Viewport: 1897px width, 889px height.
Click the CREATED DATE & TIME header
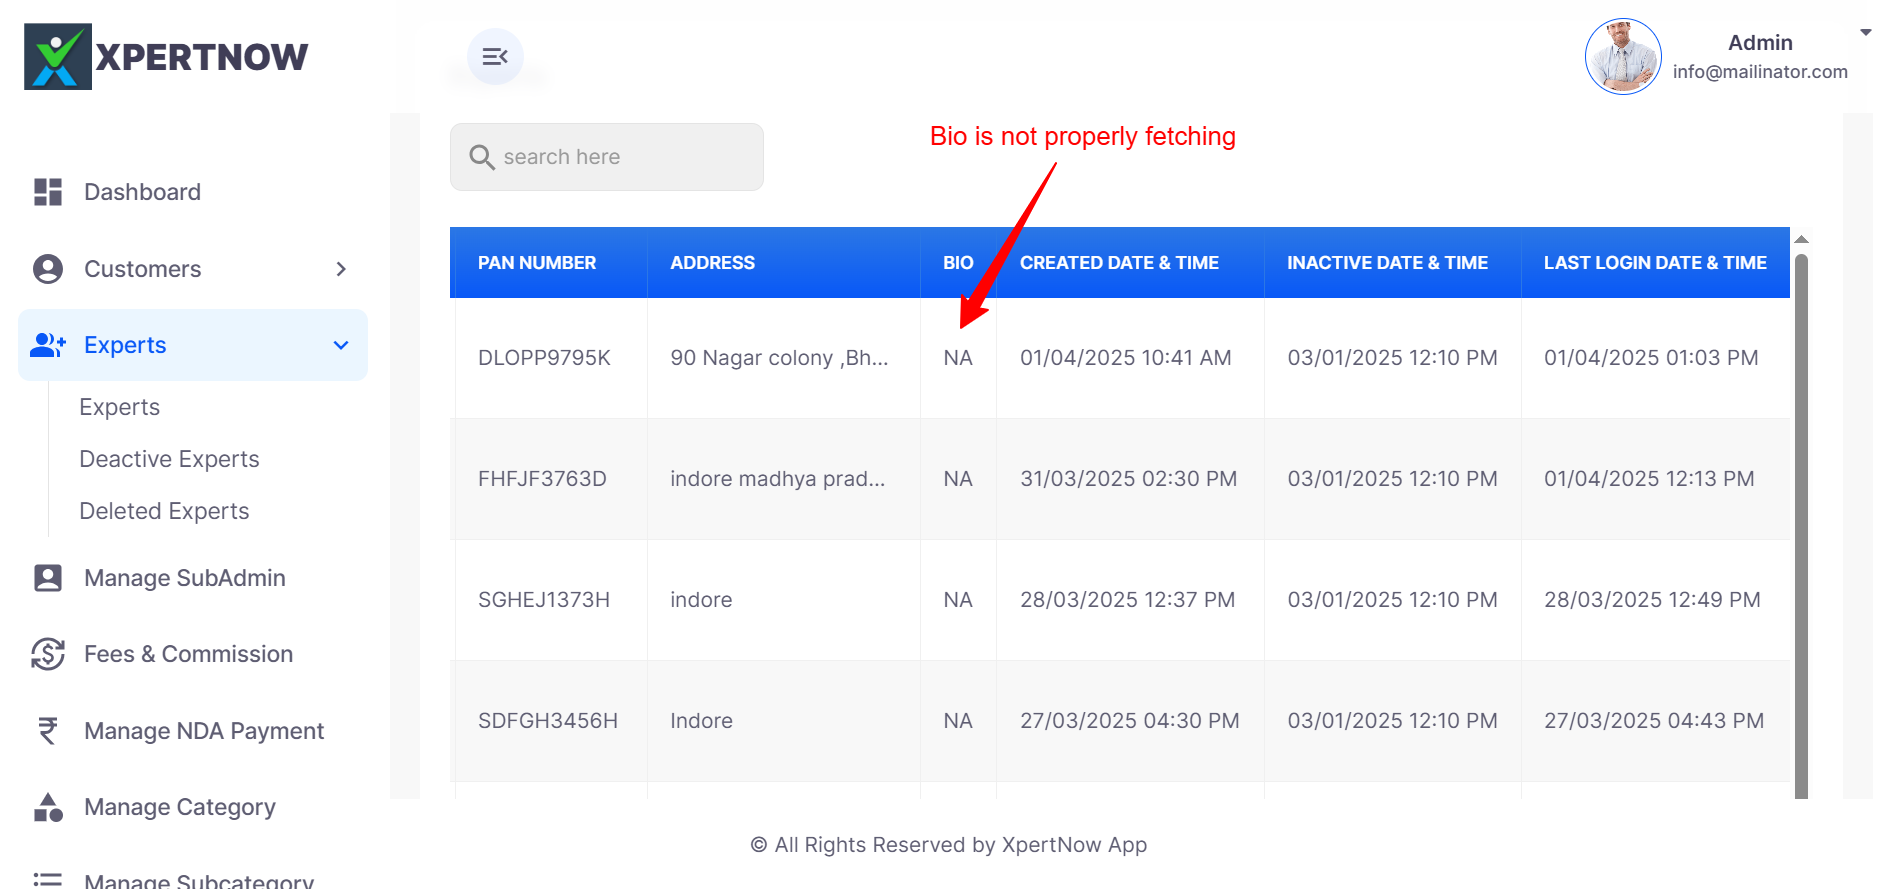coord(1119,263)
